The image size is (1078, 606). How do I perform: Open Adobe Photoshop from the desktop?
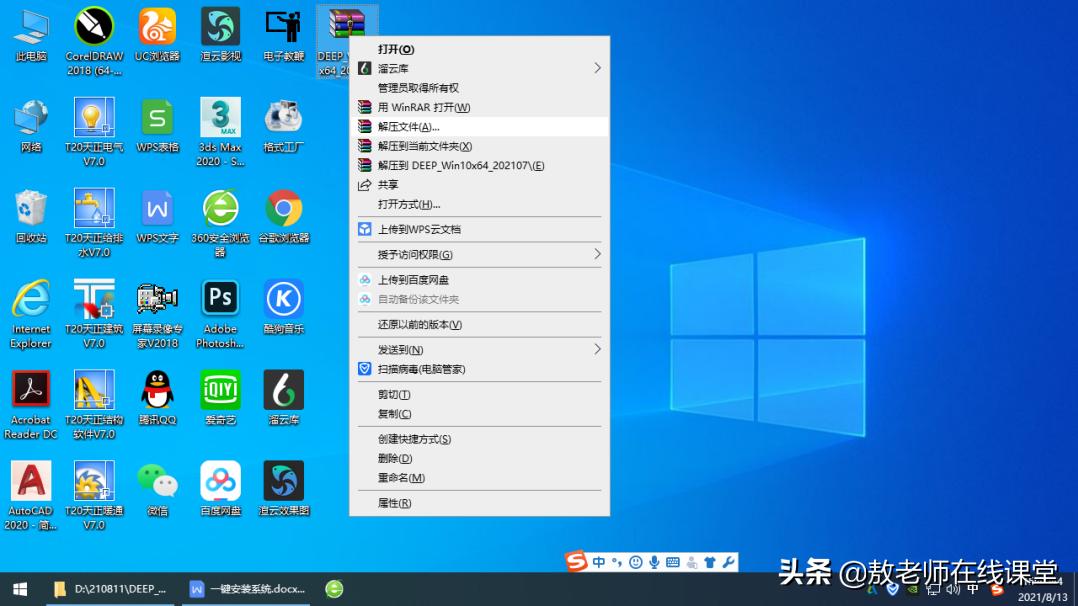pos(219,298)
